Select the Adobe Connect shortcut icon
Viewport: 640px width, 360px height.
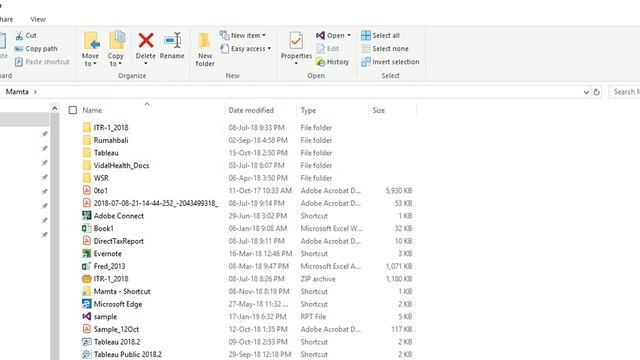click(x=87, y=216)
